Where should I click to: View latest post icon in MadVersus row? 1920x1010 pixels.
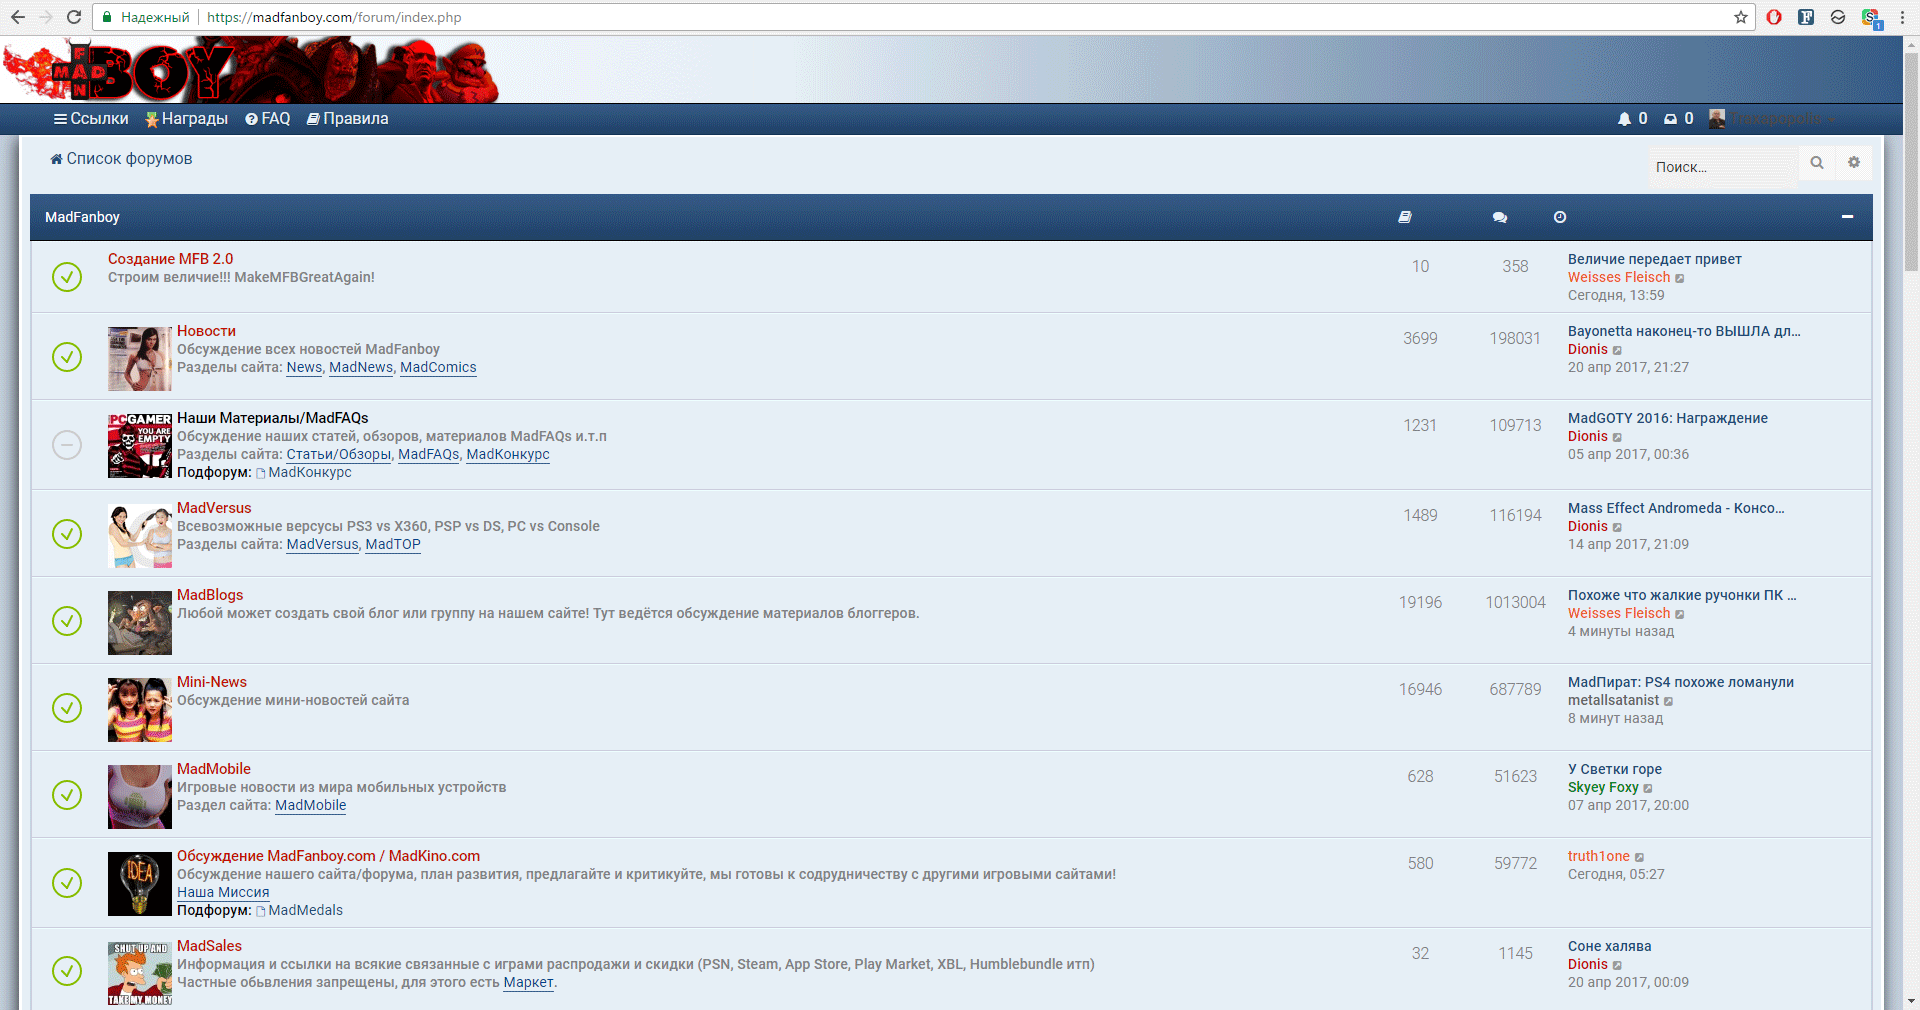point(1617,527)
